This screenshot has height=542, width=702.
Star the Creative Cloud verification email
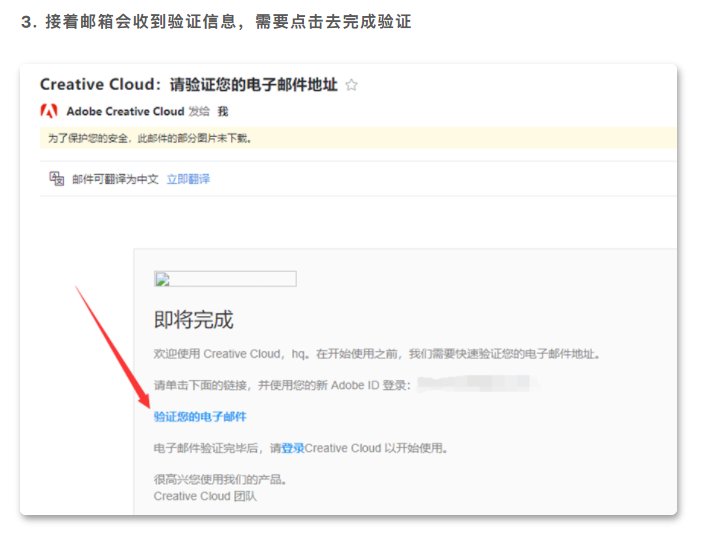(351, 85)
